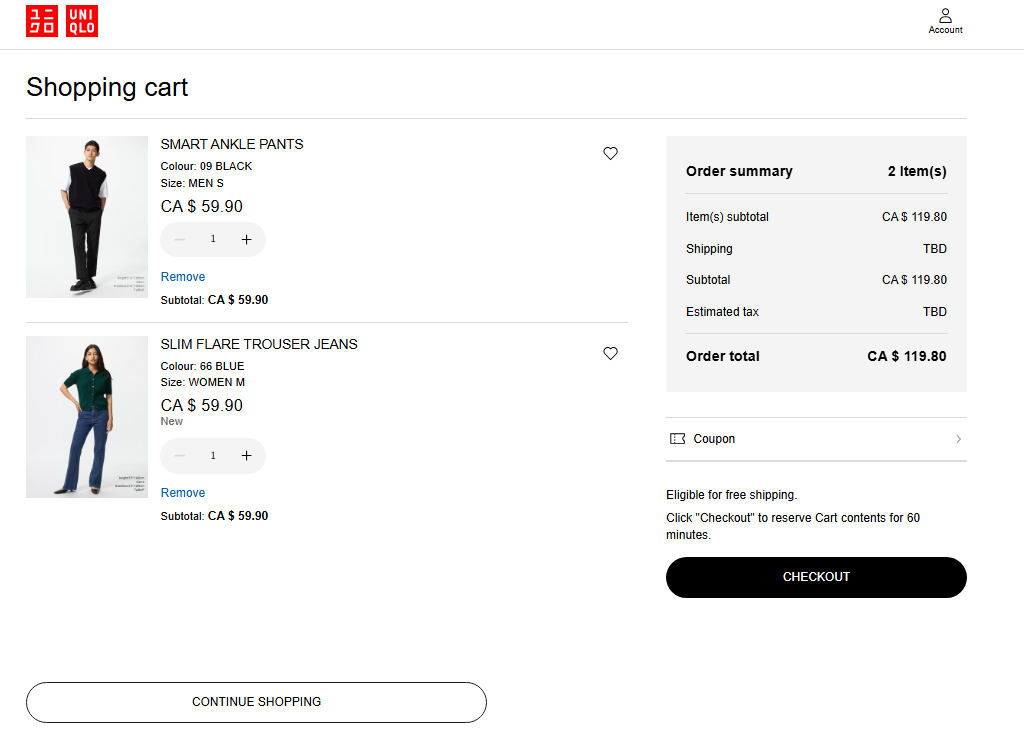Increase Slim Flare Trouser Jeans quantity

click(x=246, y=456)
